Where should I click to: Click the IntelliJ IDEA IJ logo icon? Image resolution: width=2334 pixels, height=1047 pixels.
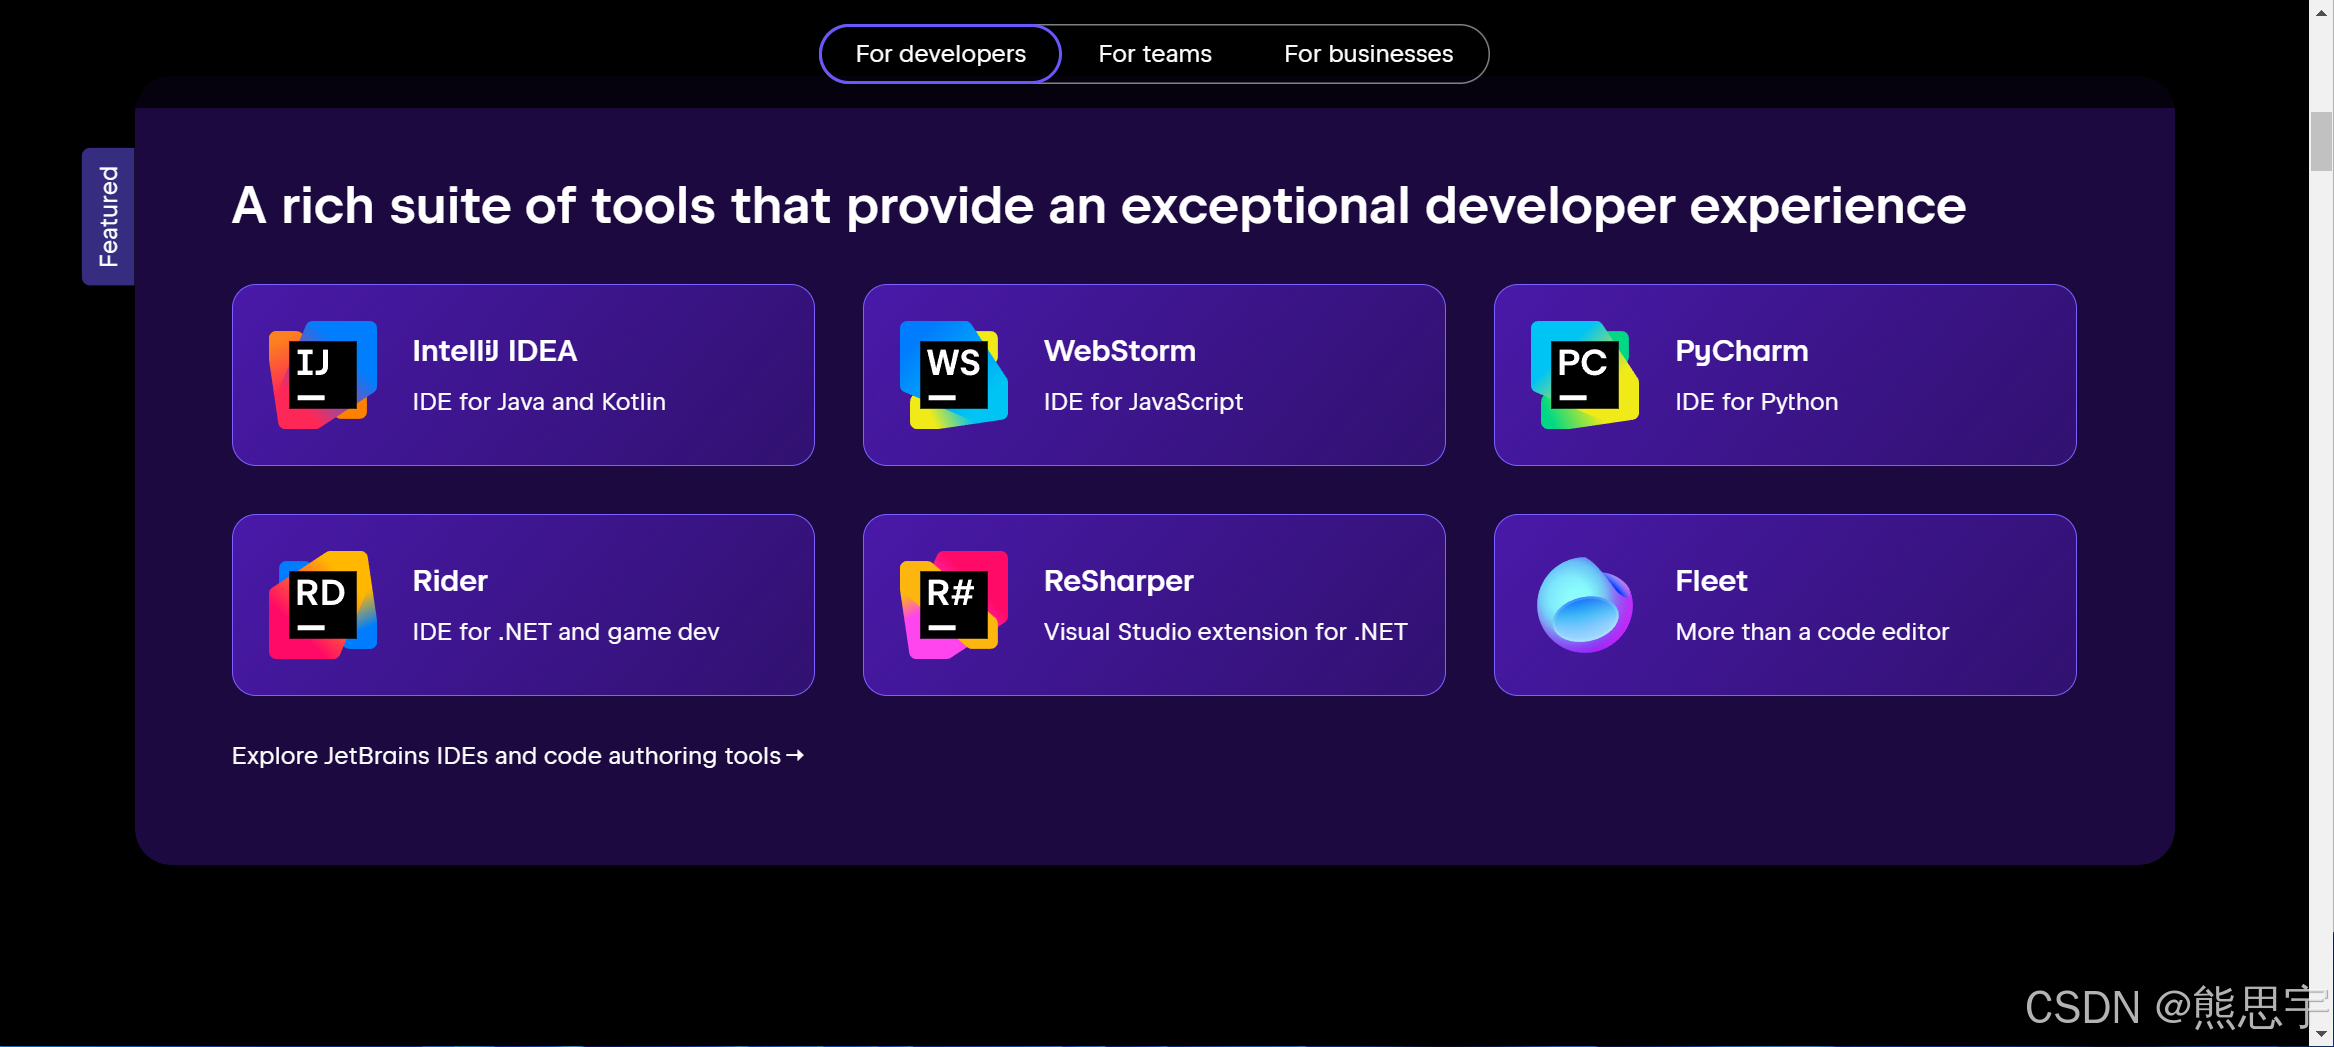[x=323, y=375]
